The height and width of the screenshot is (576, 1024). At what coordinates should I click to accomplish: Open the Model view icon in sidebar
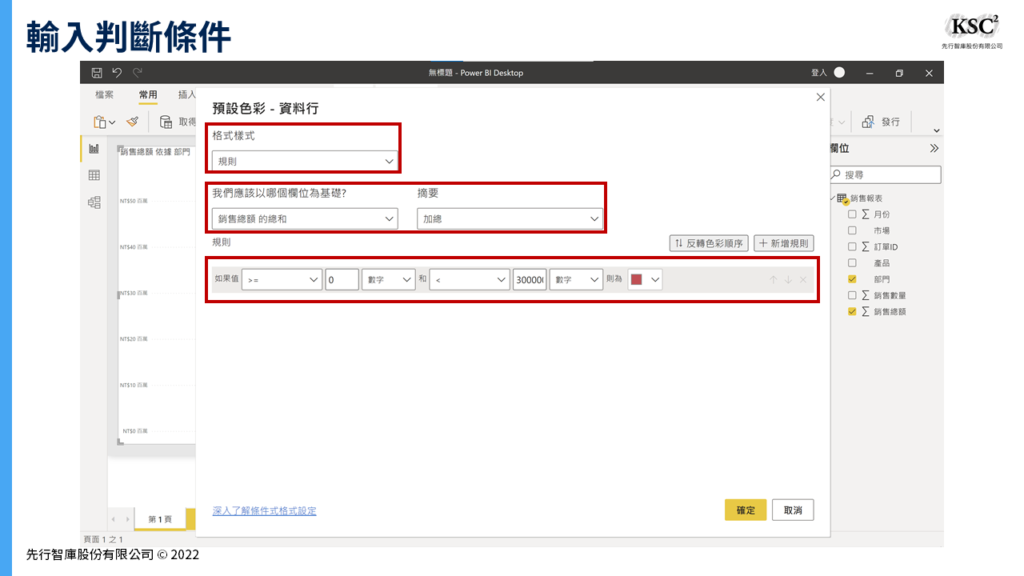94,202
